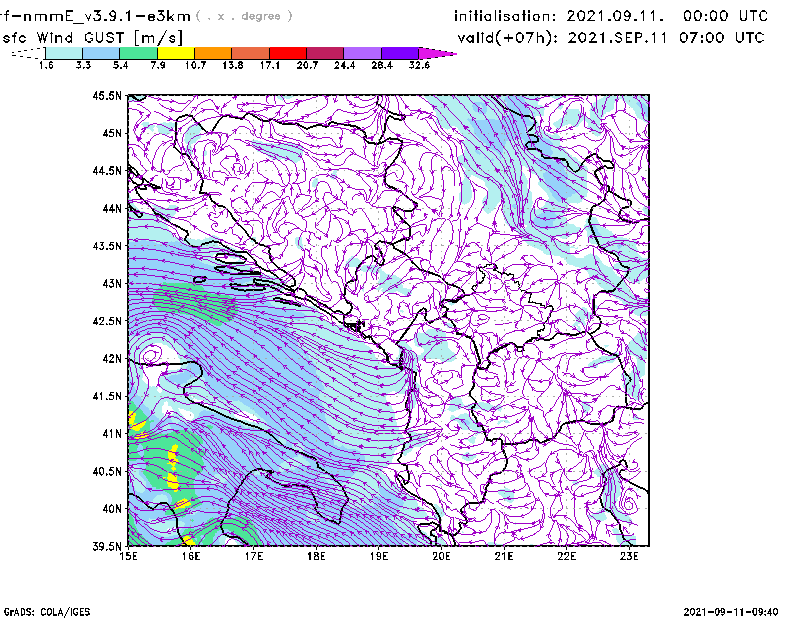This screenshot has width=800, height=618.
Task: Click the 41.5N latitude label
Action: pos(107,396)
